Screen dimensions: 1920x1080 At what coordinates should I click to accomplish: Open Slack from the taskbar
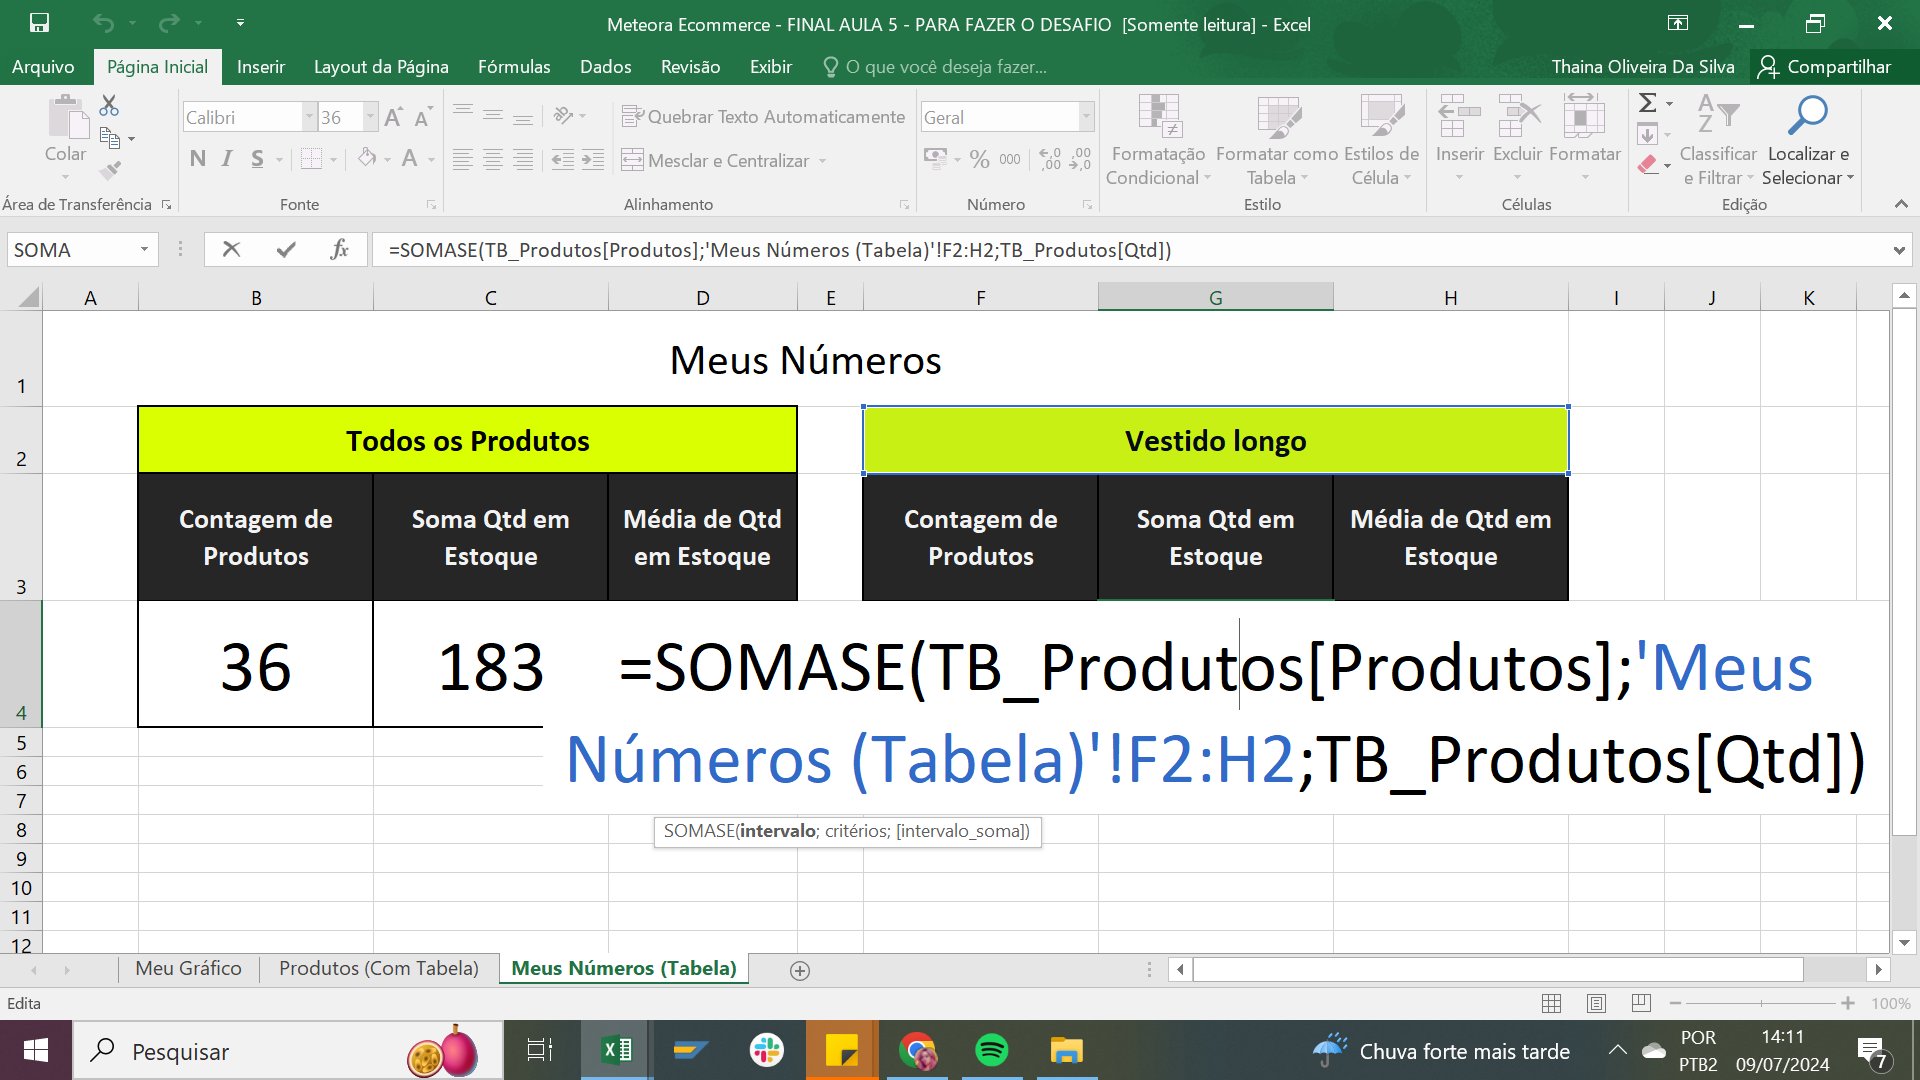767,1050
